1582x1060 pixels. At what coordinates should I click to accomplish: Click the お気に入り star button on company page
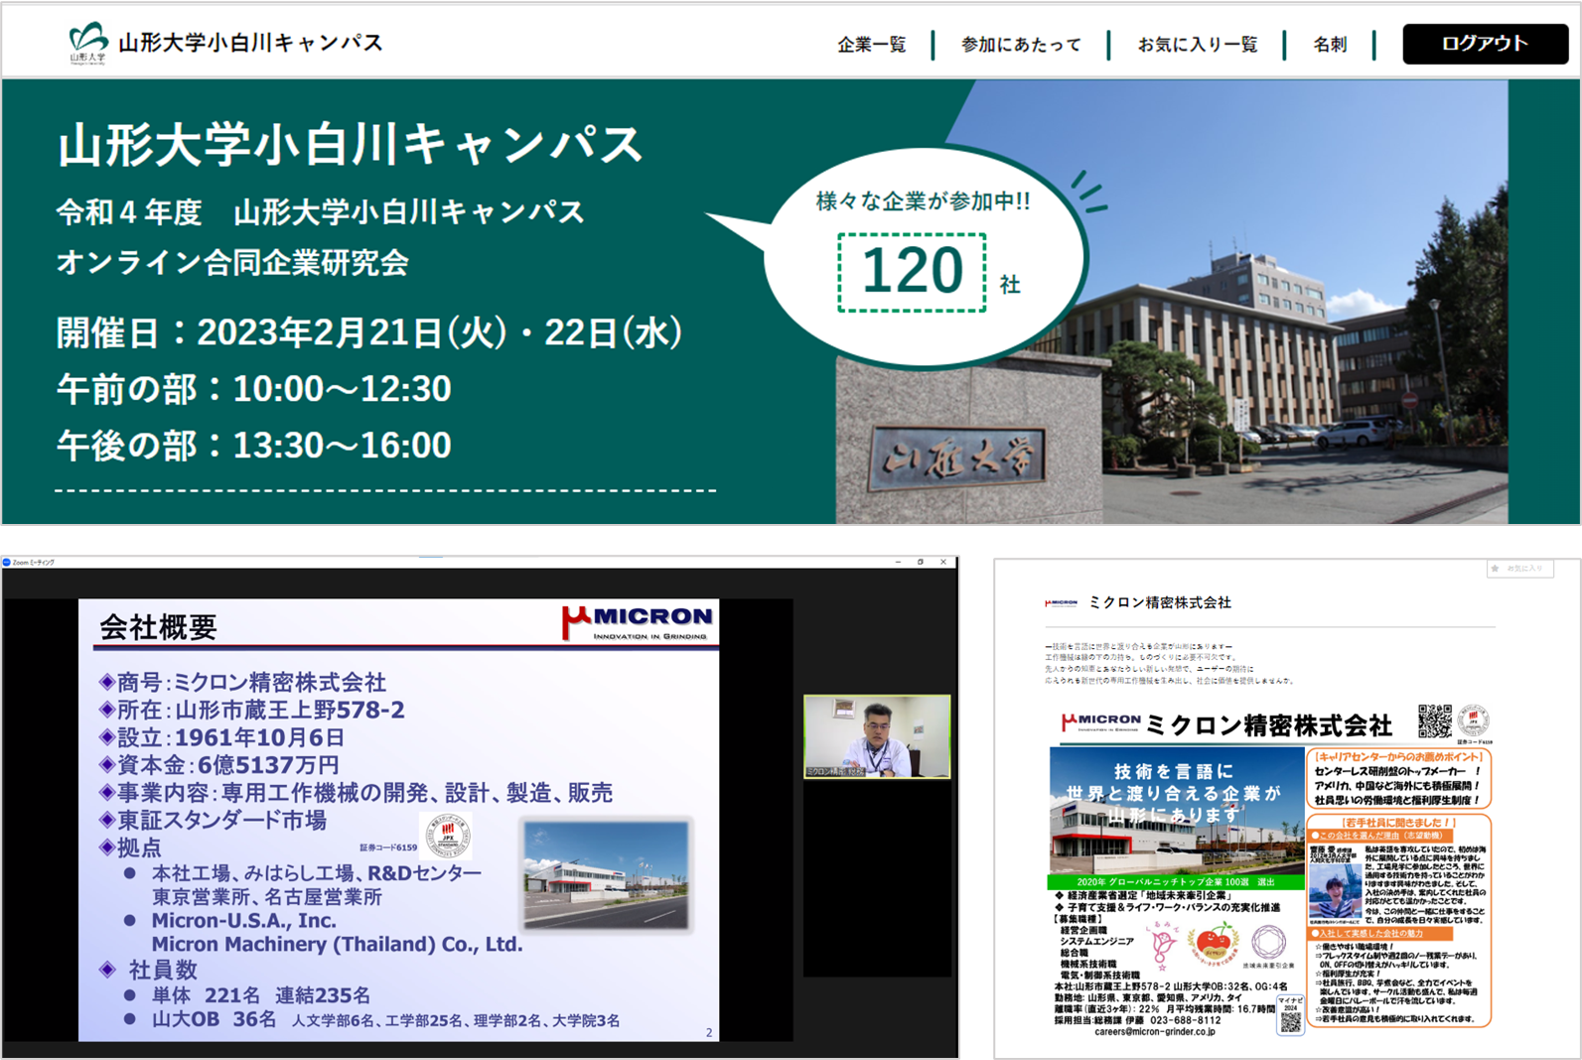[x=1520, y=568]
